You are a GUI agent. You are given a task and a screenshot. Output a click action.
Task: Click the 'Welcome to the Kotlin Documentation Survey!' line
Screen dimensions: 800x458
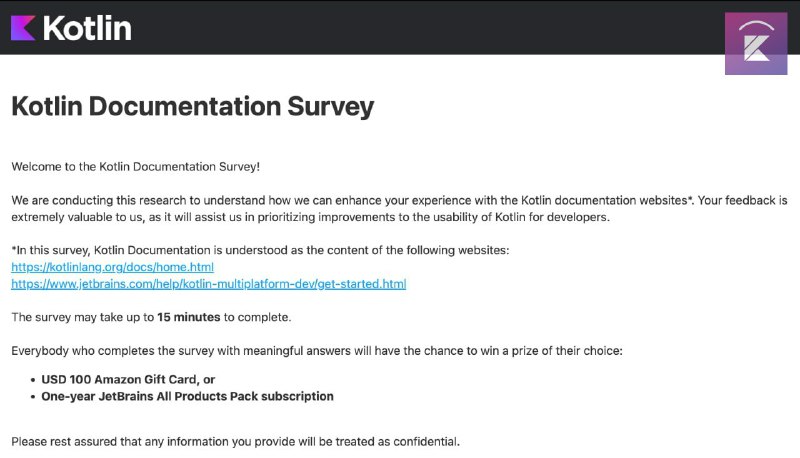point(136,167)
